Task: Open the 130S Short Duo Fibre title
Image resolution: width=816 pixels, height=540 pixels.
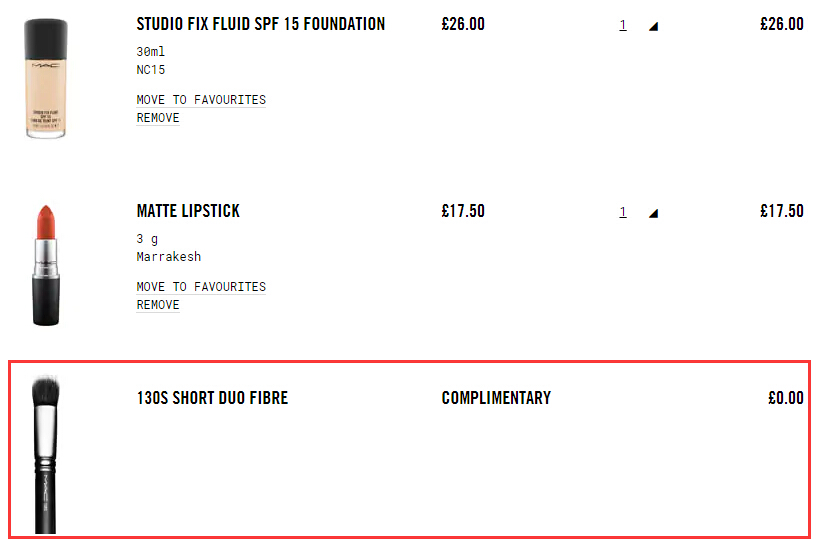Action: pyautogui.click(x=212, y=398)
